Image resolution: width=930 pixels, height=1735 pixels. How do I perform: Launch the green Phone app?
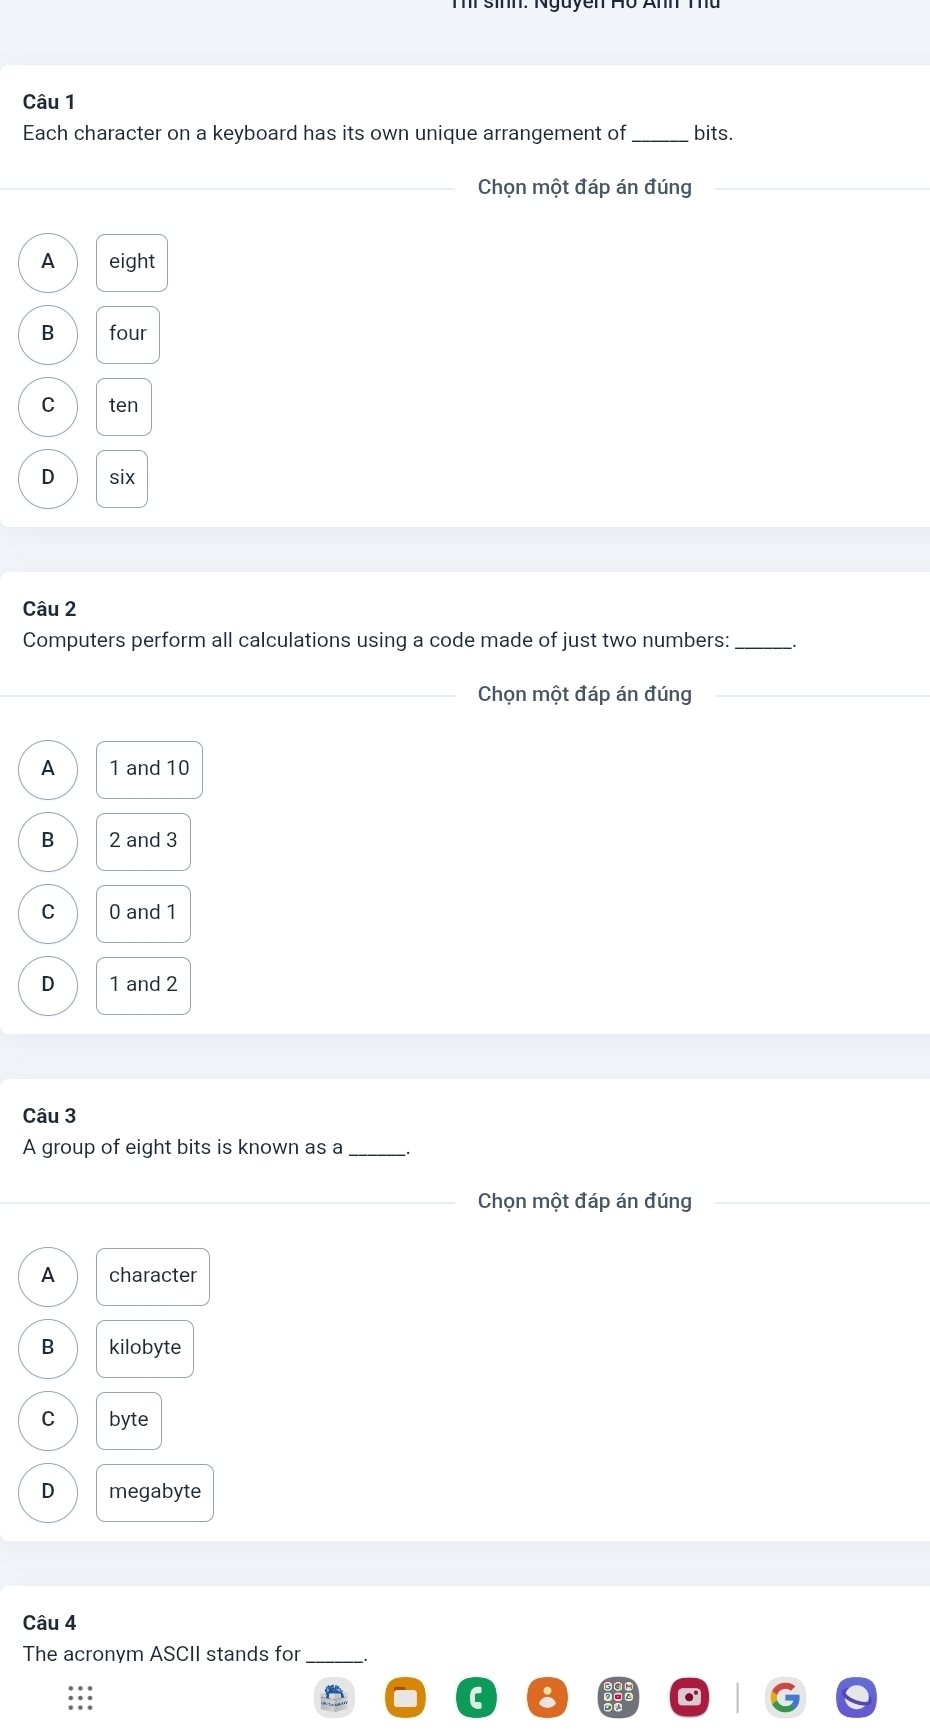tap(476, 1697)
